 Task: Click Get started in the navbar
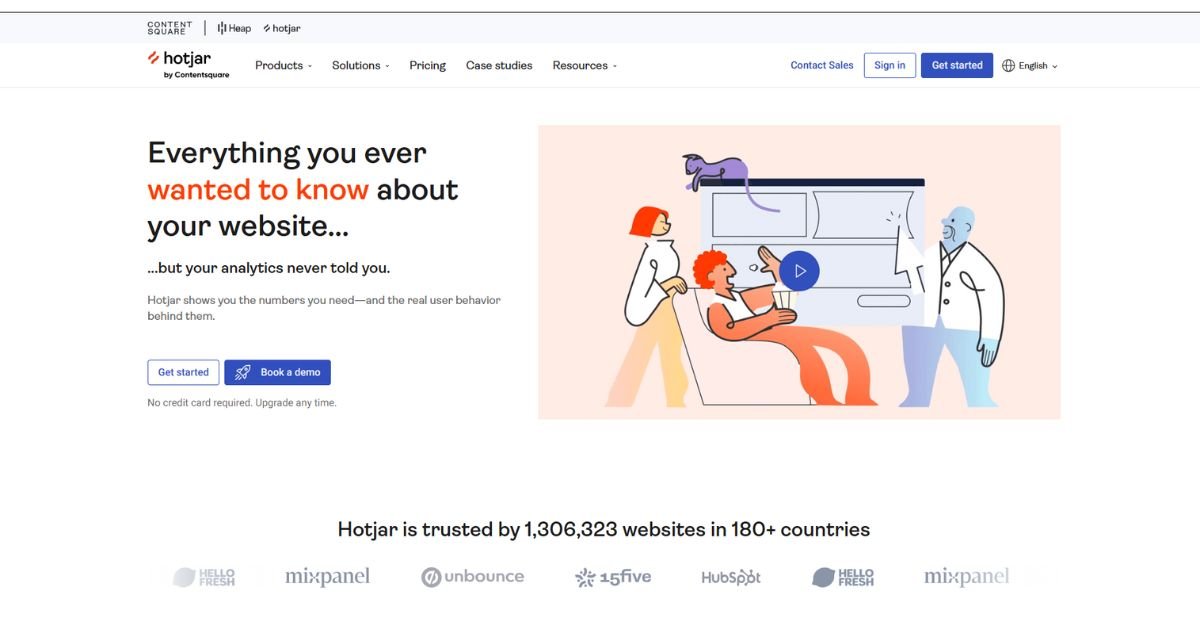(957, 65)
